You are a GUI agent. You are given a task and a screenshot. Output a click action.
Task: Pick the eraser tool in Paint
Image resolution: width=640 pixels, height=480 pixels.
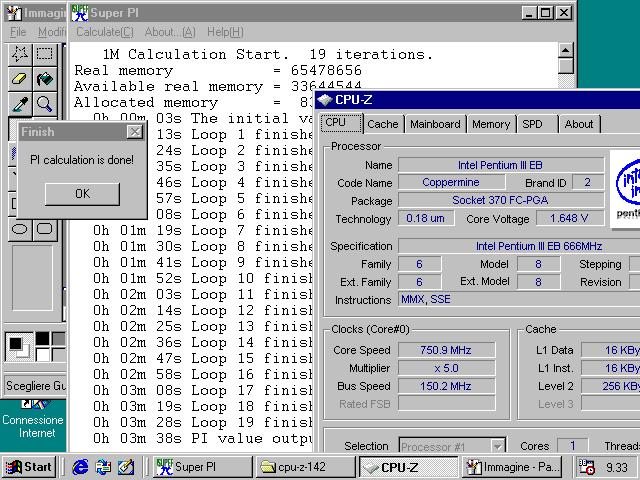click(20, 79)
